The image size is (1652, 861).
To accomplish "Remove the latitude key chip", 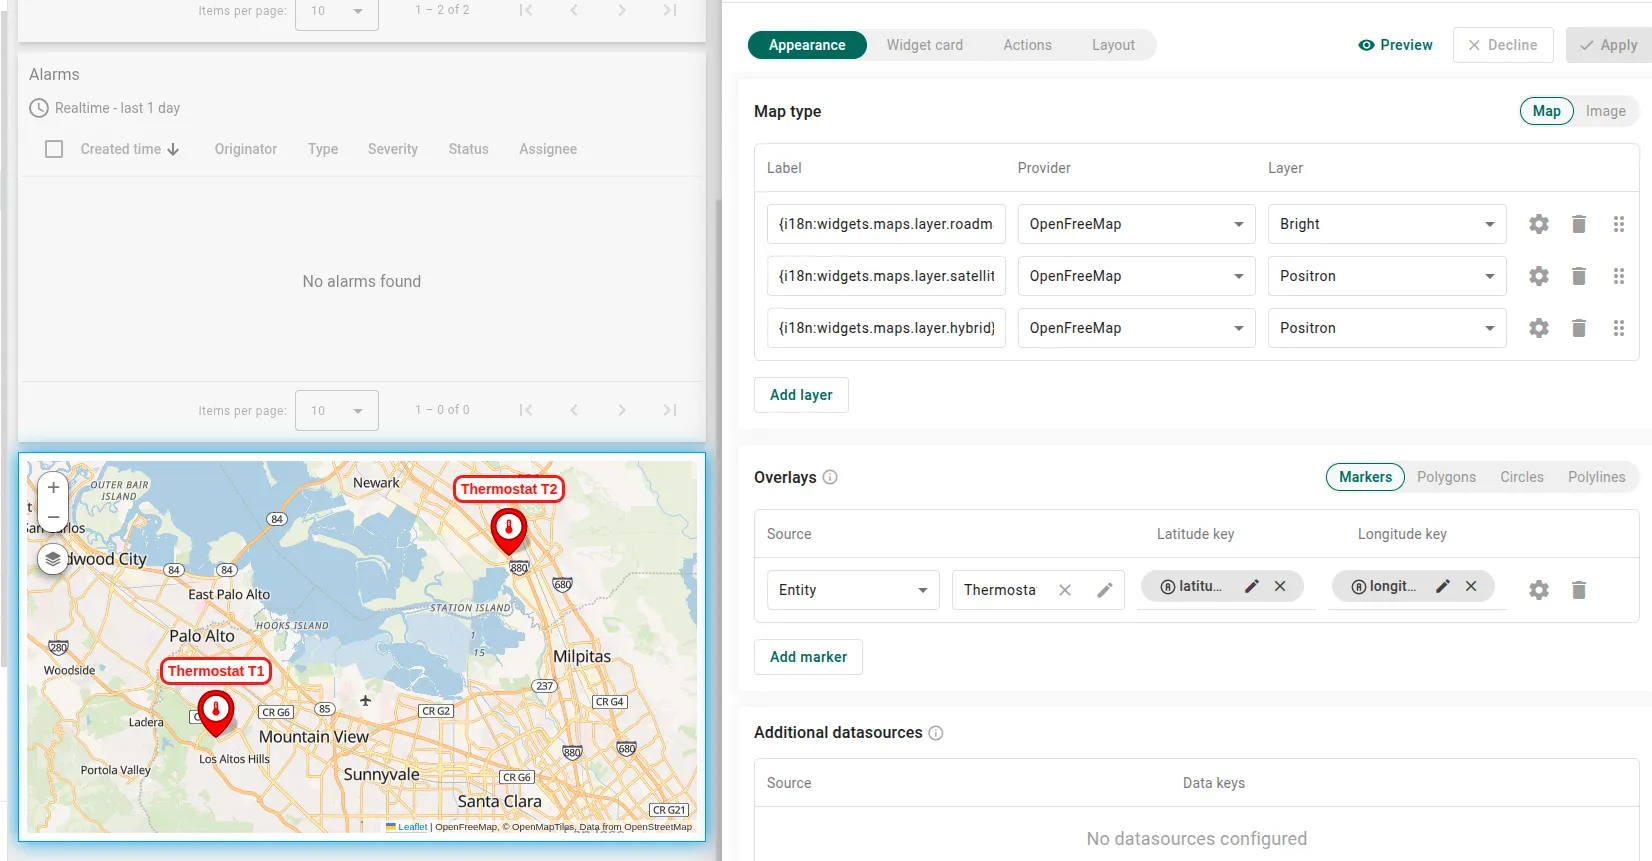I will click(1280, 586).
